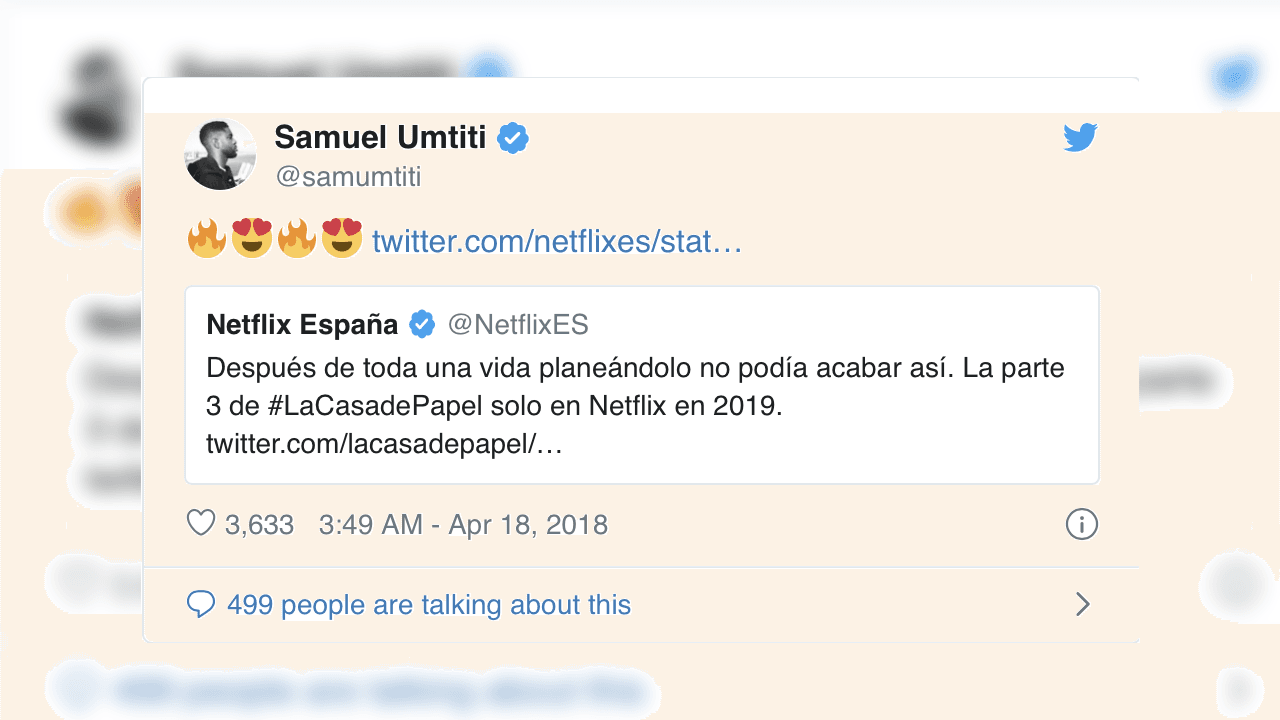The height and width of the screenshot is (720, 1280).
Task: Click the Twitter bird logo icon
Action: click(x=1080, y=139)
